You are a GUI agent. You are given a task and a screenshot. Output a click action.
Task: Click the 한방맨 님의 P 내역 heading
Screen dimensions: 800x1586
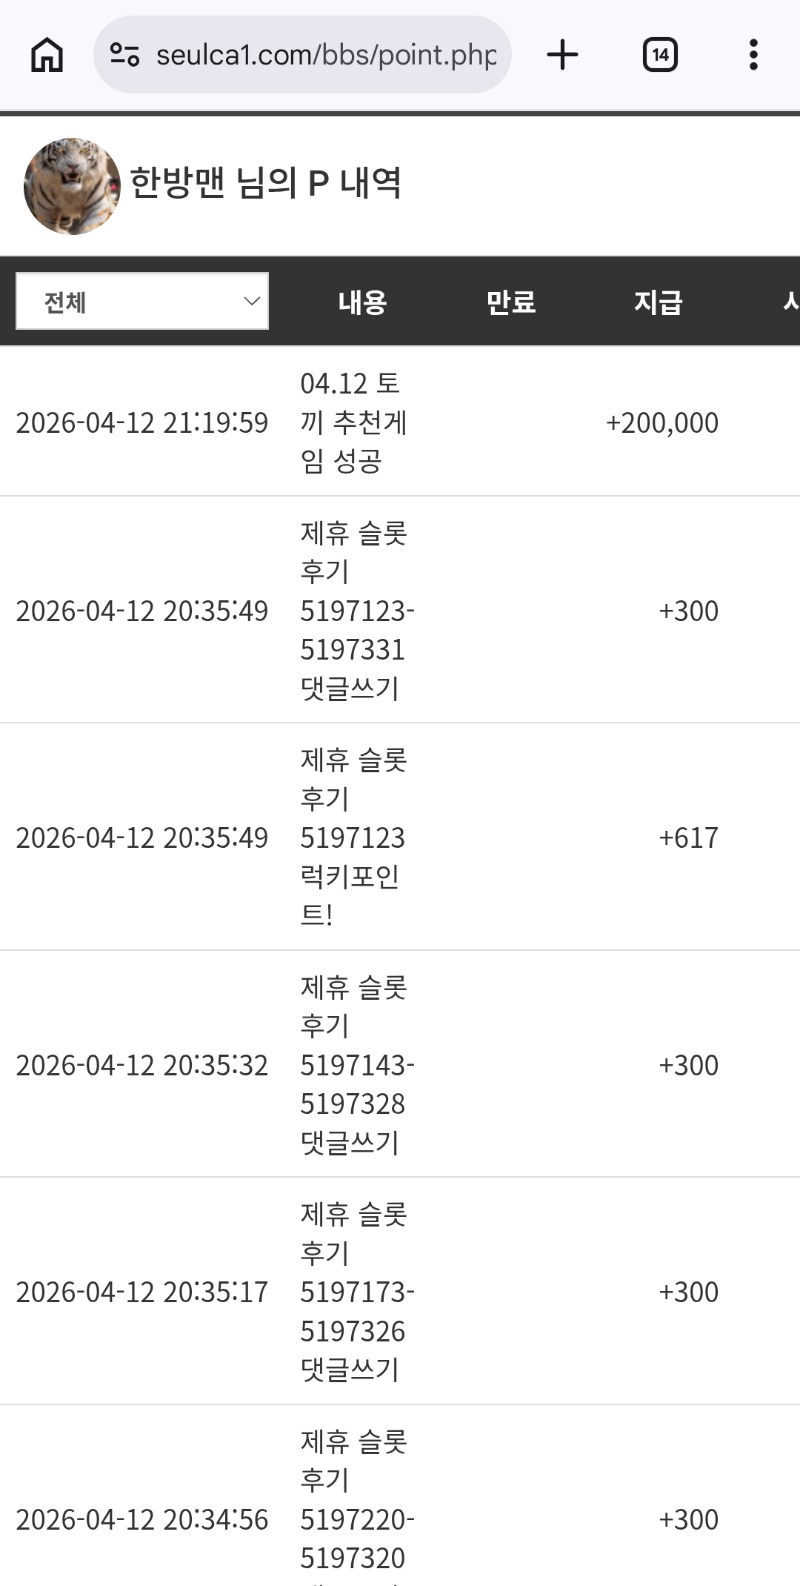[266, 183]
